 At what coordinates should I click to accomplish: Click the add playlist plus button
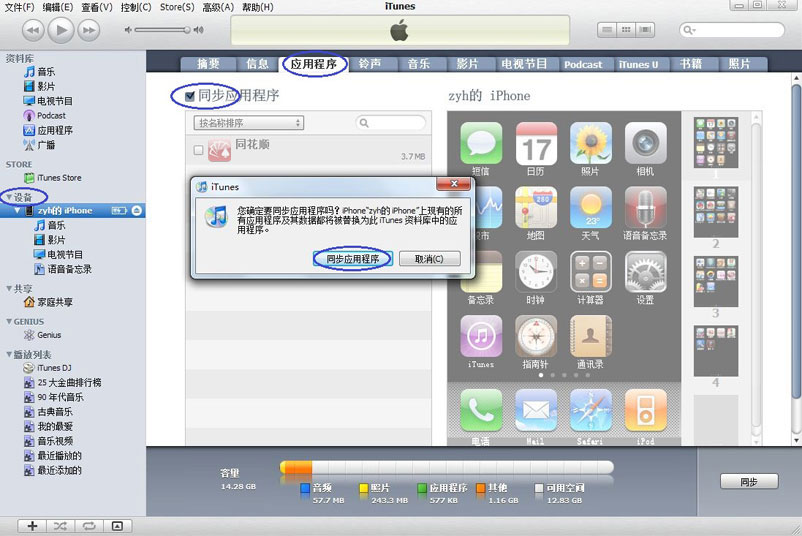(32, 526)
